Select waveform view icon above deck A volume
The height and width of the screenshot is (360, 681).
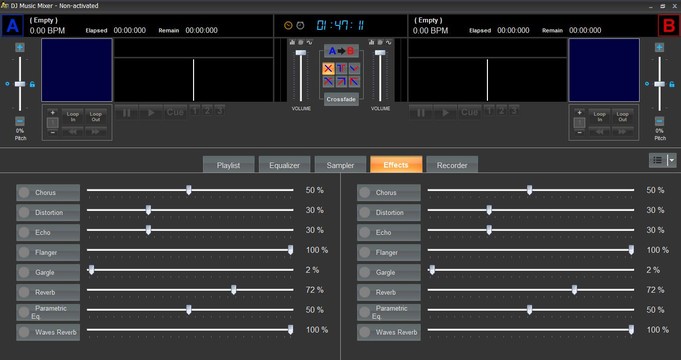[309, 42]
